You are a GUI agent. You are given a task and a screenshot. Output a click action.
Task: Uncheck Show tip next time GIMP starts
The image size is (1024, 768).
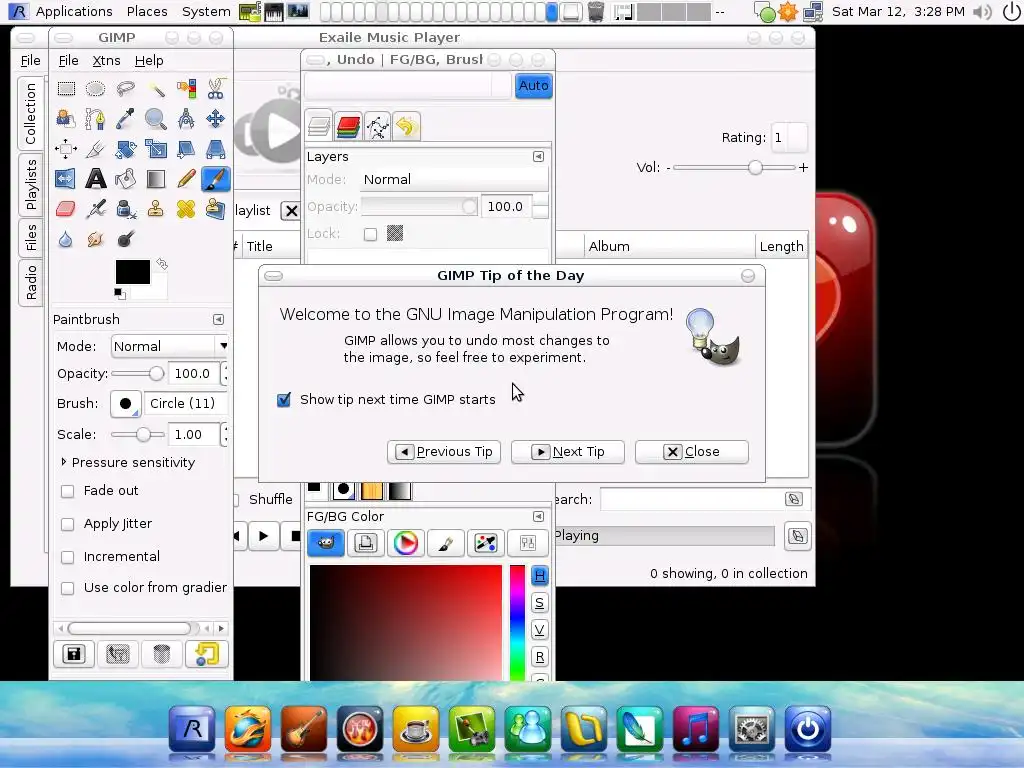284,400
